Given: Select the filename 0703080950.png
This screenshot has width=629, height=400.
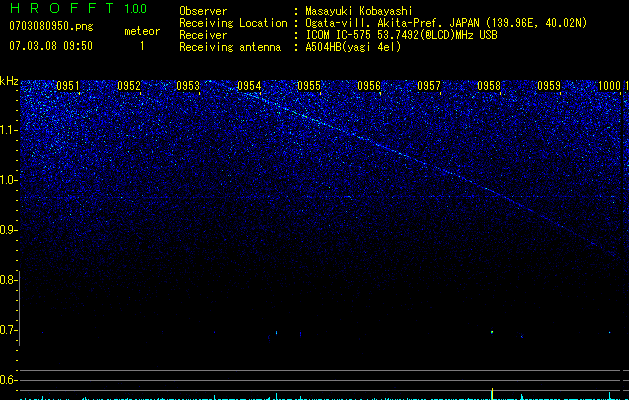Looking at the screenshot, I should [x=51, y=26].
